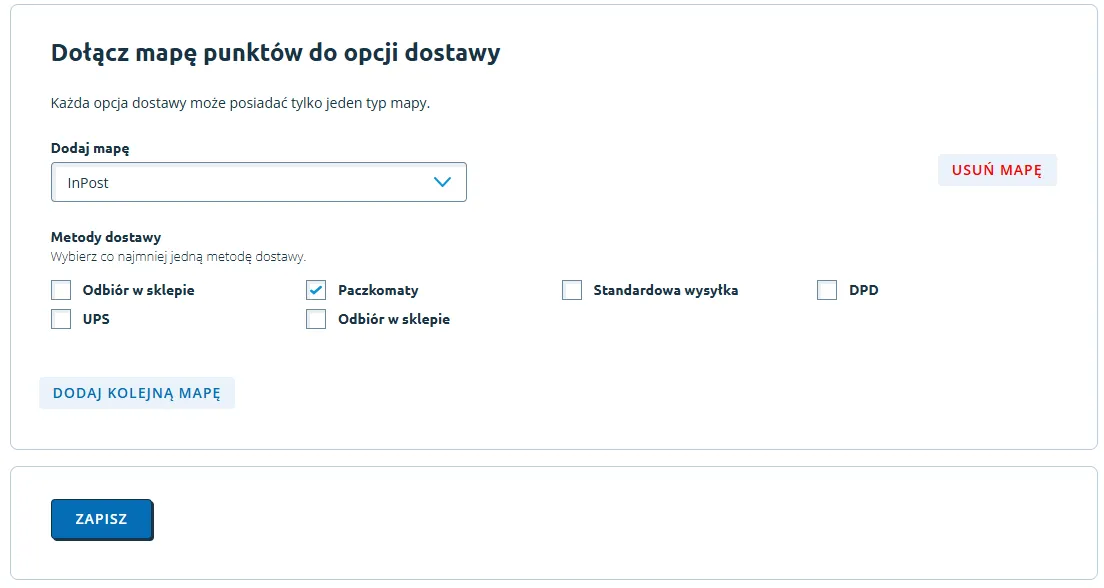Expand the map dropdown chevron arrow
Viewport: 1104px width, 588px height.
click(x=442, y=182)
